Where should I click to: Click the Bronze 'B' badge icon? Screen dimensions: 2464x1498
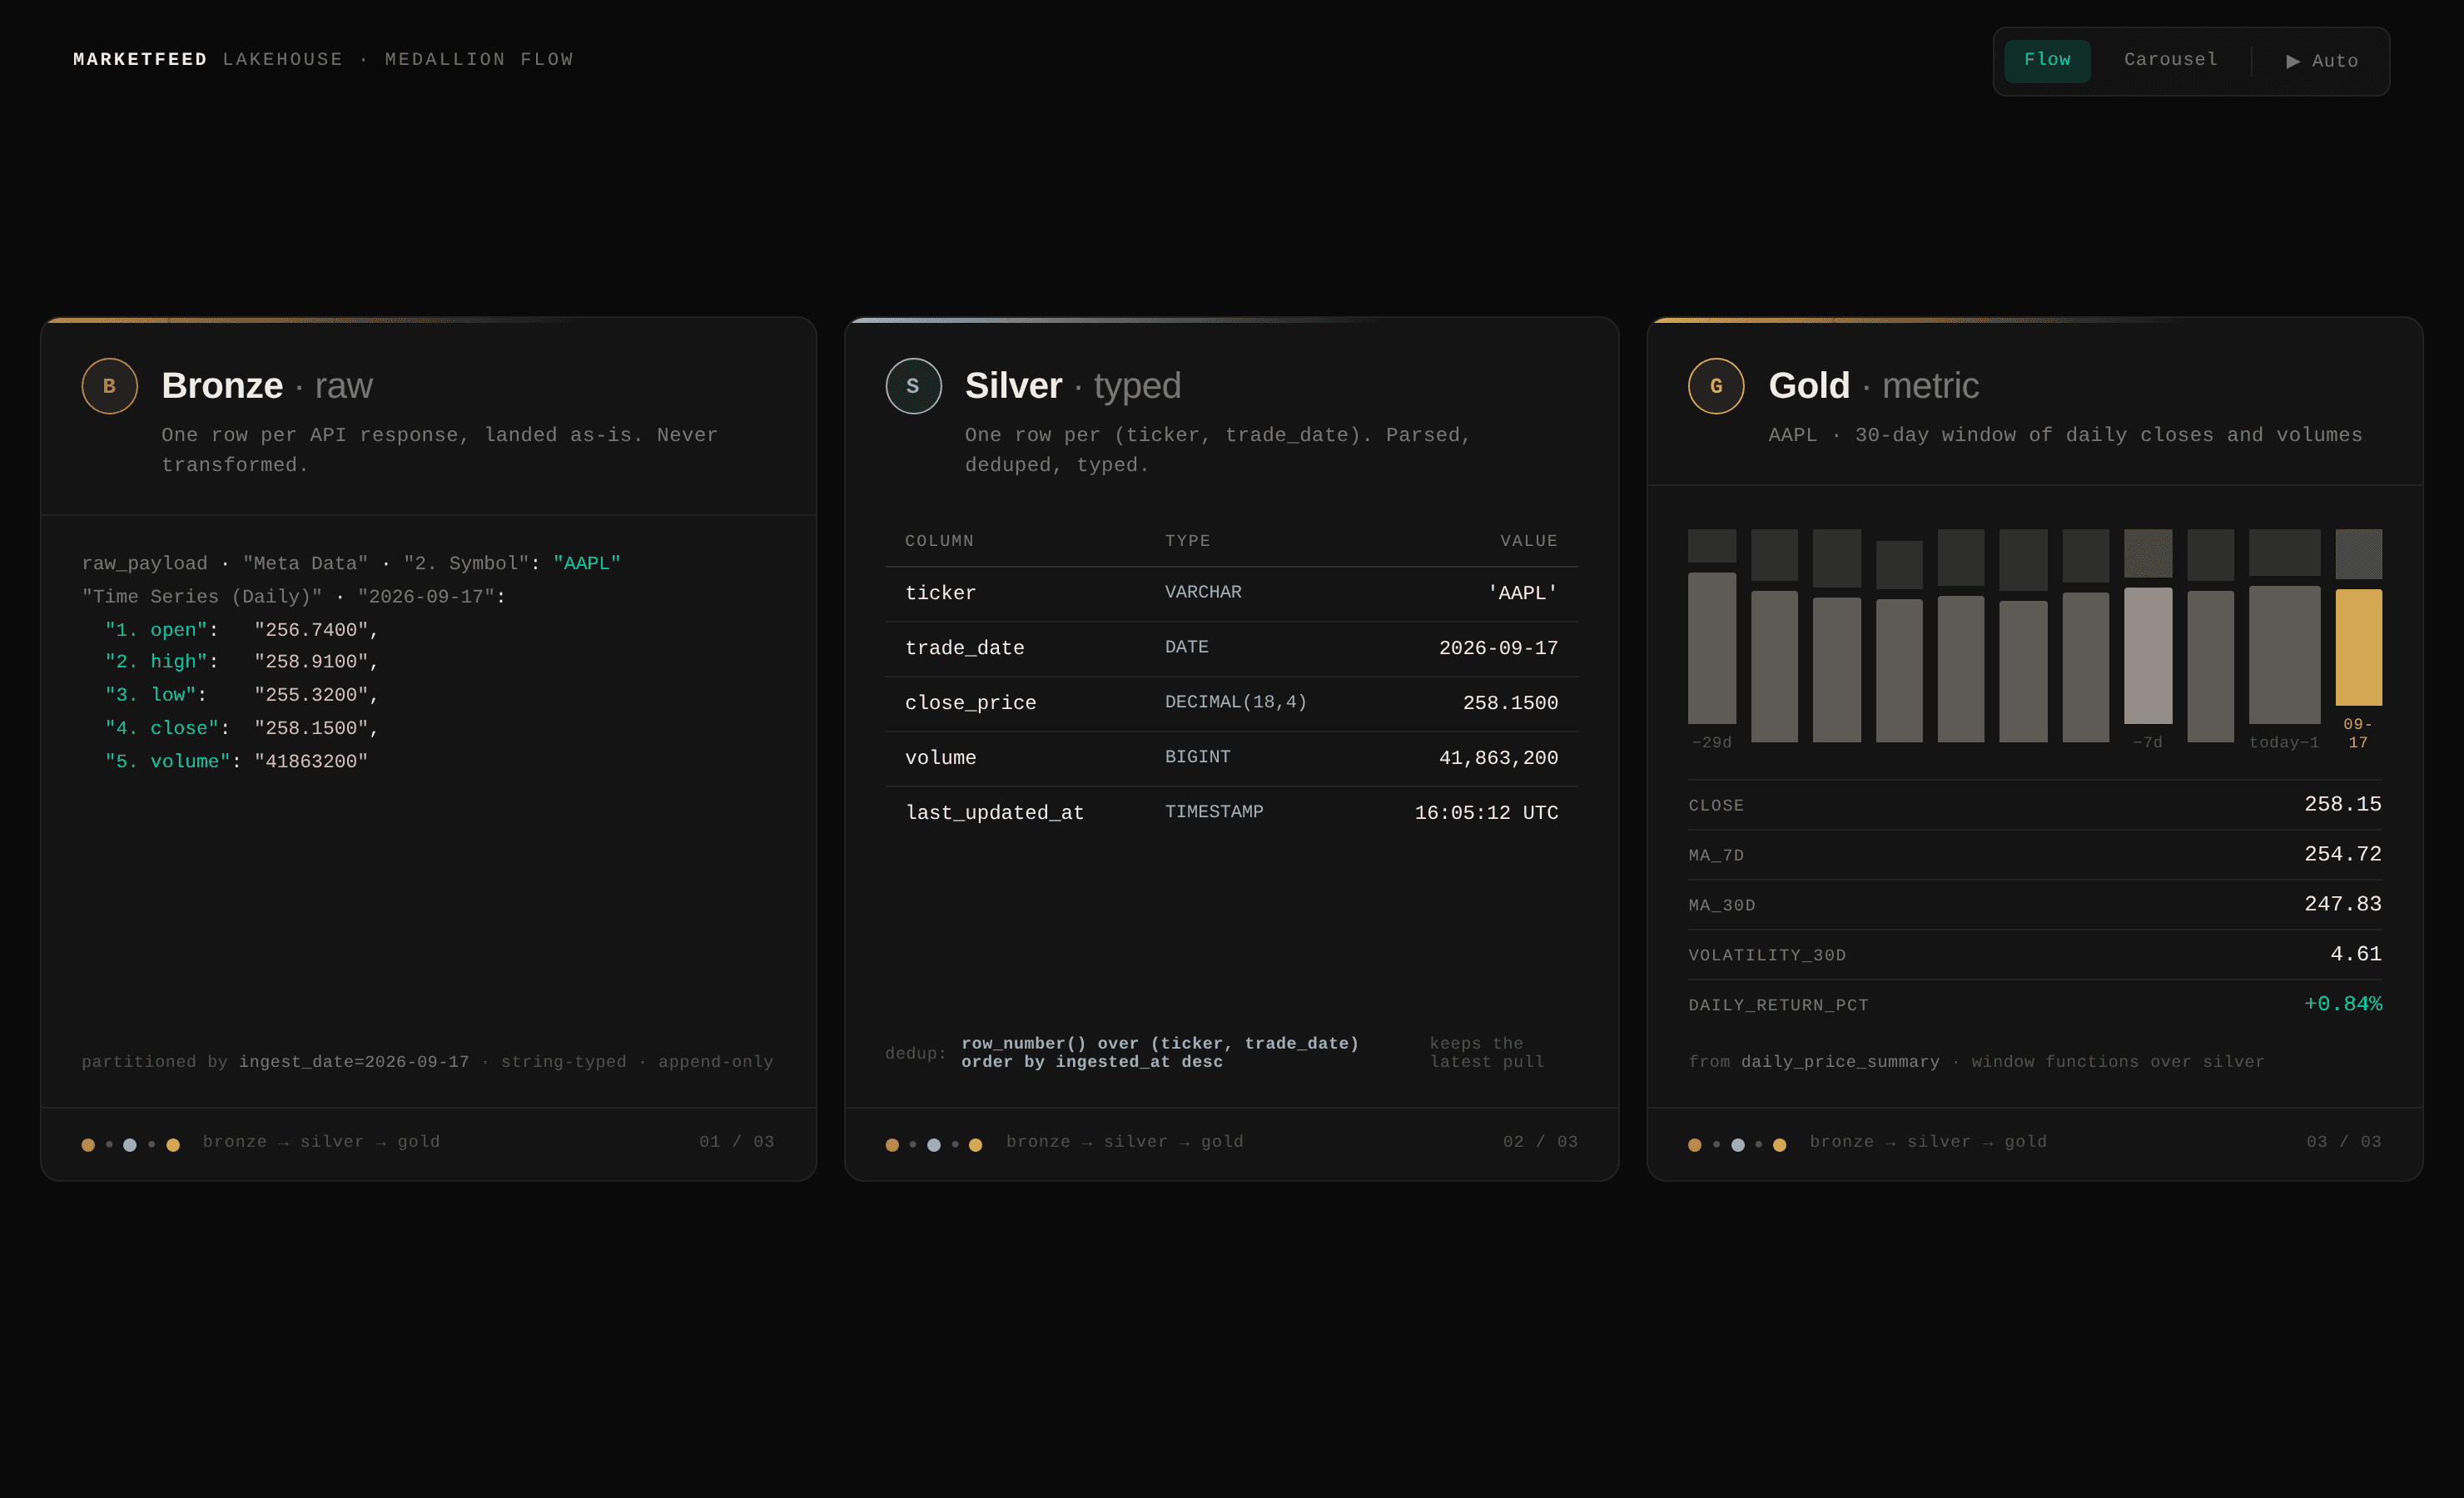coord(109,386)
